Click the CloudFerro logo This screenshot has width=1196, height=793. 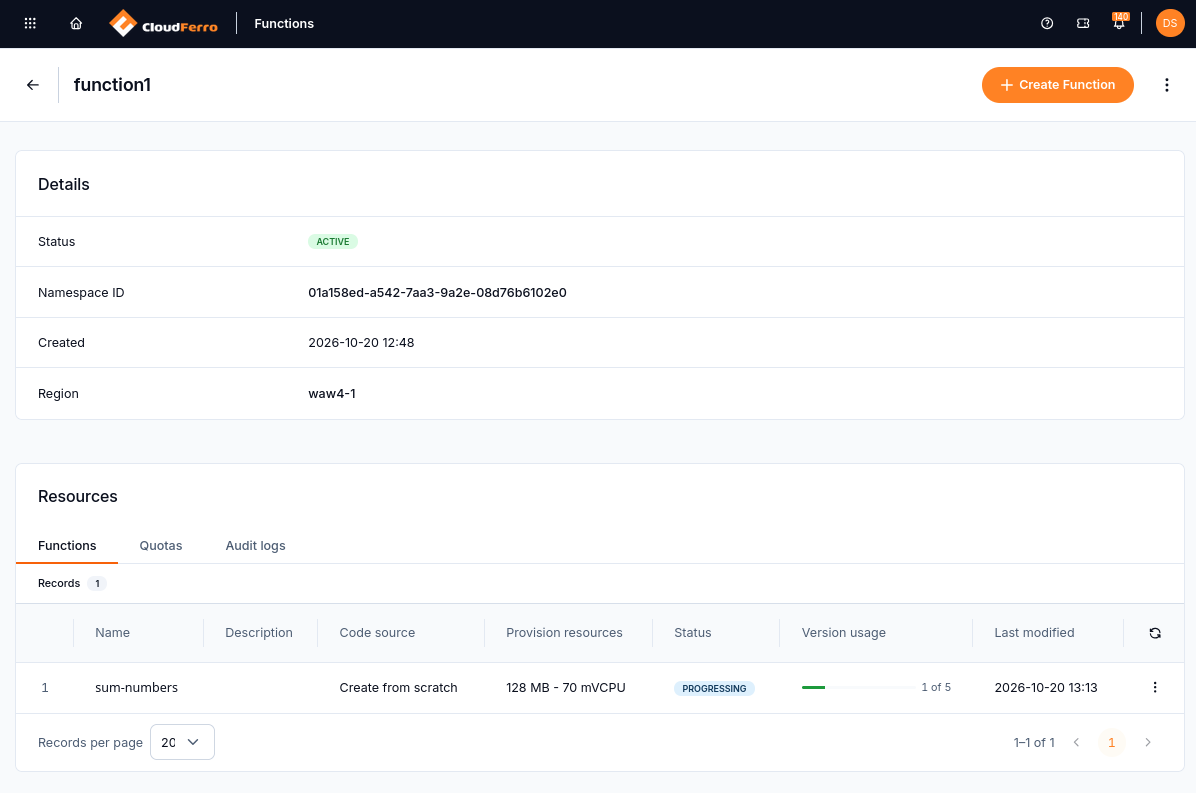(x=163, y=24)
